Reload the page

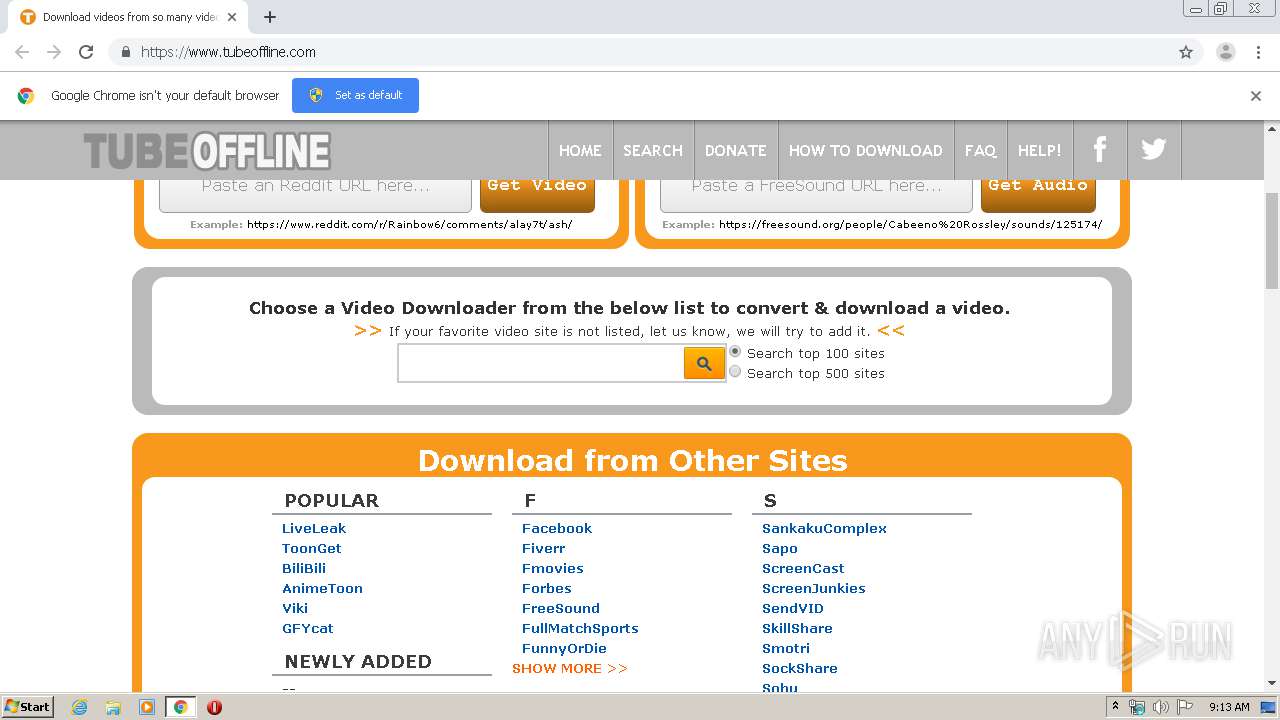(86, 52)
